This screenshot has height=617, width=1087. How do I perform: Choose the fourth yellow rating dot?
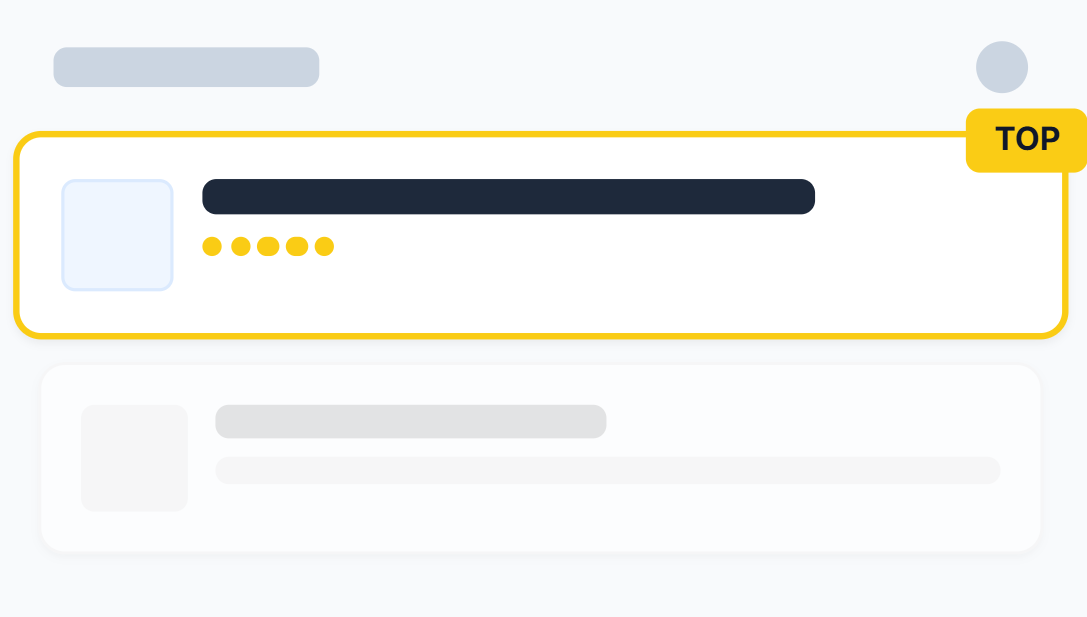coord(297,247)
